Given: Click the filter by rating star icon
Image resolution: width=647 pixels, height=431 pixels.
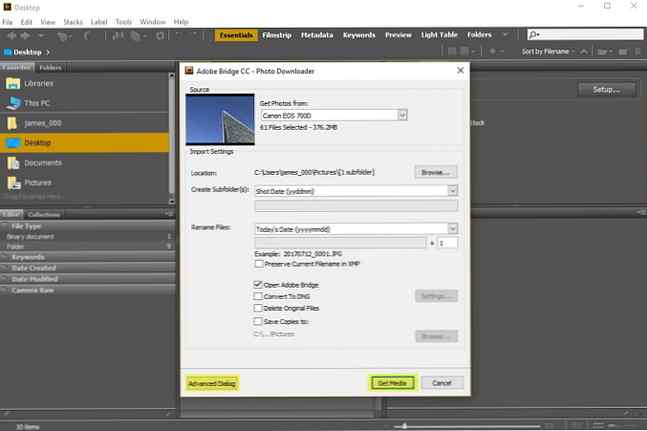Looking at the screenshot, I should 493,52.
